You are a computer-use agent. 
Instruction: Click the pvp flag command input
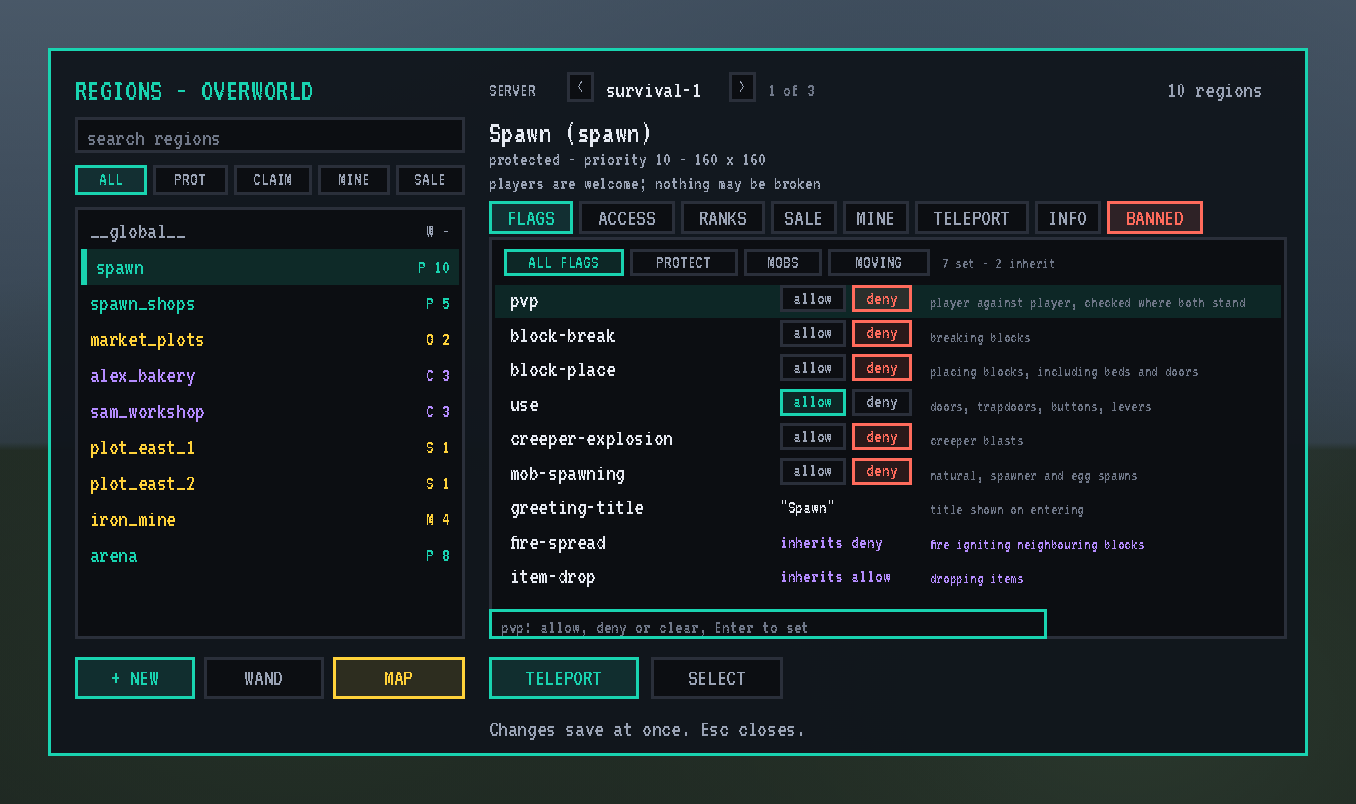click(x=768, y=625)
